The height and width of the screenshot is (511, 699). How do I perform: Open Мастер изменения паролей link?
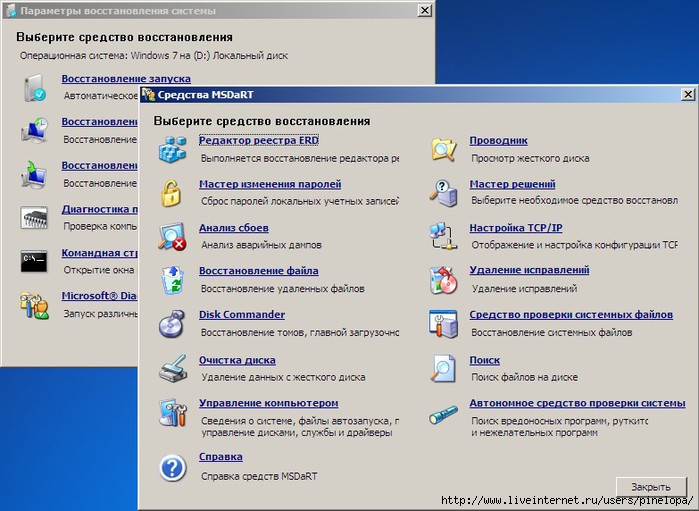click(x=270, y=184)
